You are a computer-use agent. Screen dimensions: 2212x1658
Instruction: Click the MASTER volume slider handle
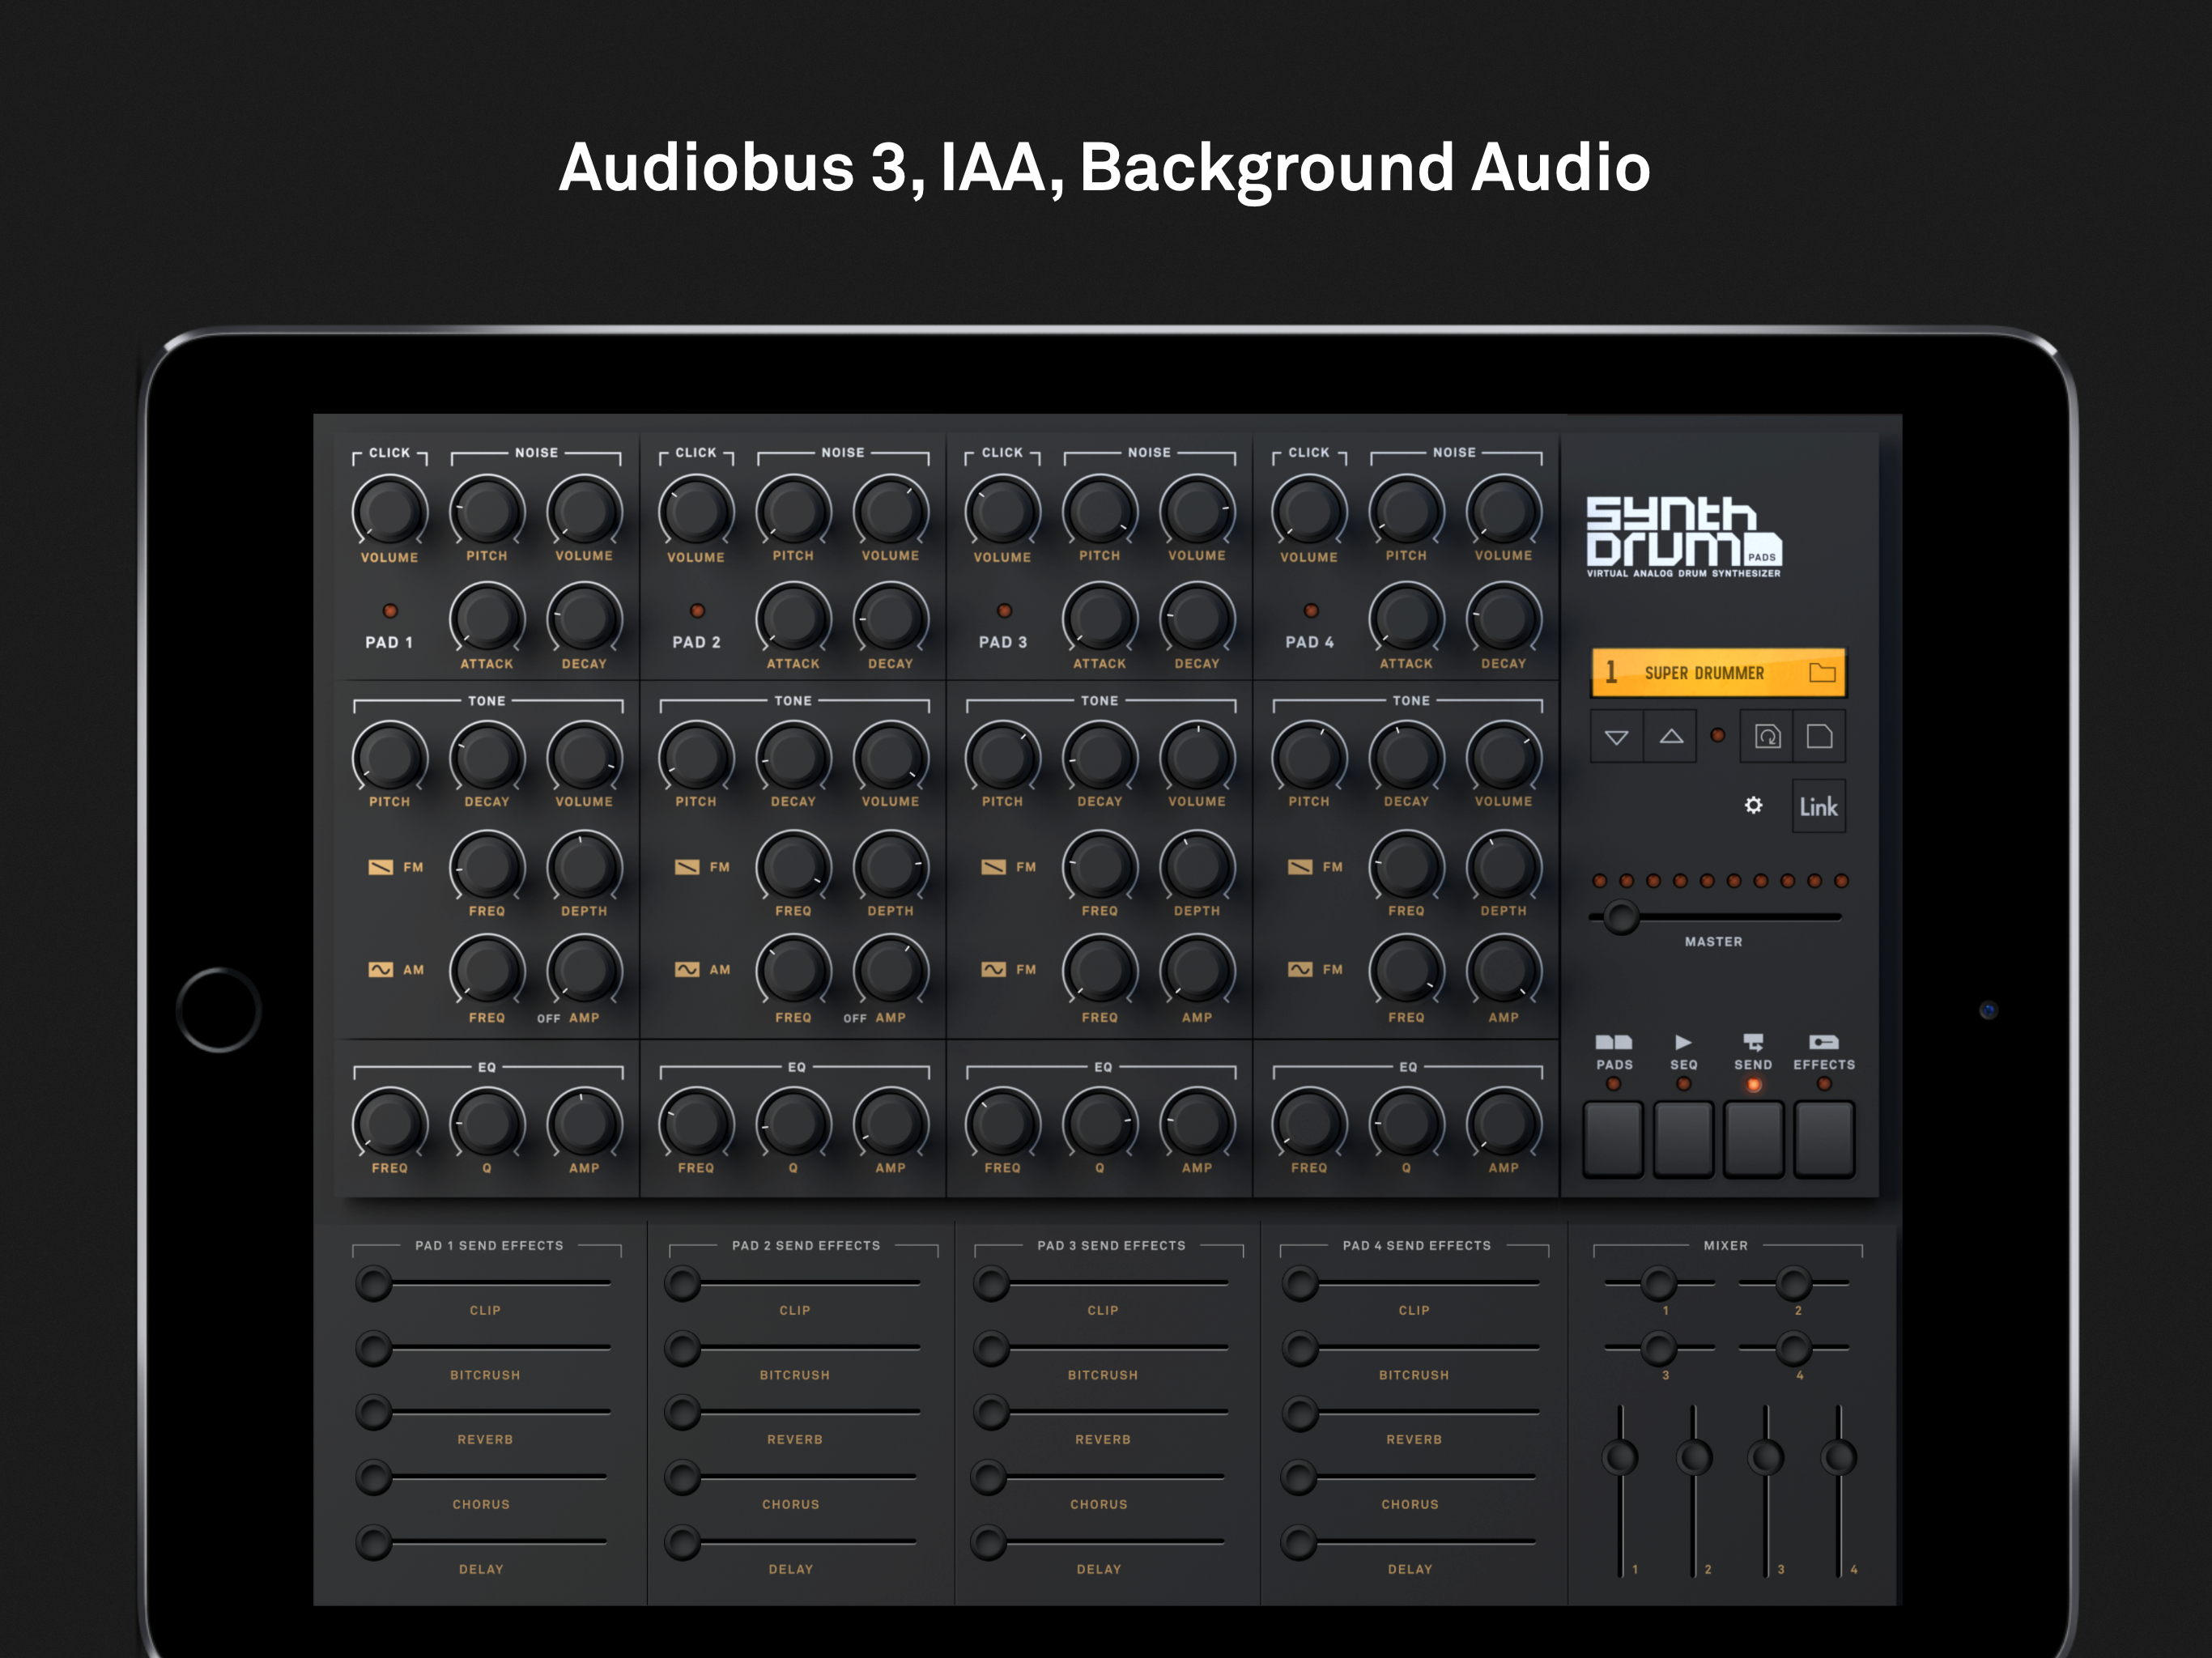point(1621,917)
